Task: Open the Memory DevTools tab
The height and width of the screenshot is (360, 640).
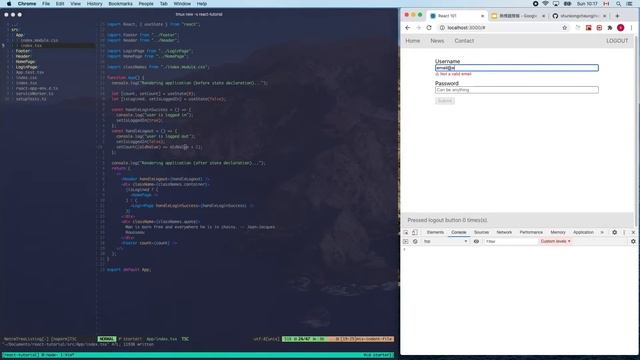Action: point(558,232)
